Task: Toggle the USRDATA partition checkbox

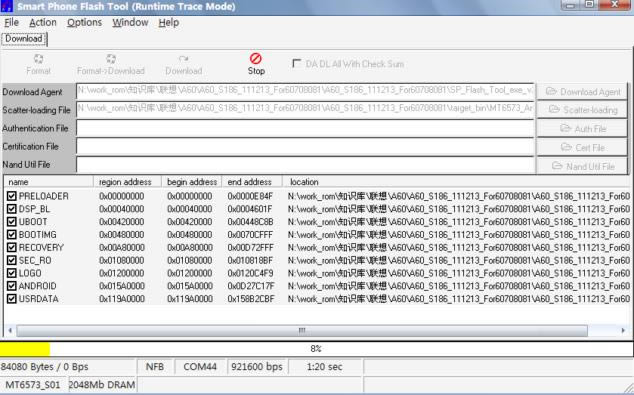Action: tap(11, 299)
